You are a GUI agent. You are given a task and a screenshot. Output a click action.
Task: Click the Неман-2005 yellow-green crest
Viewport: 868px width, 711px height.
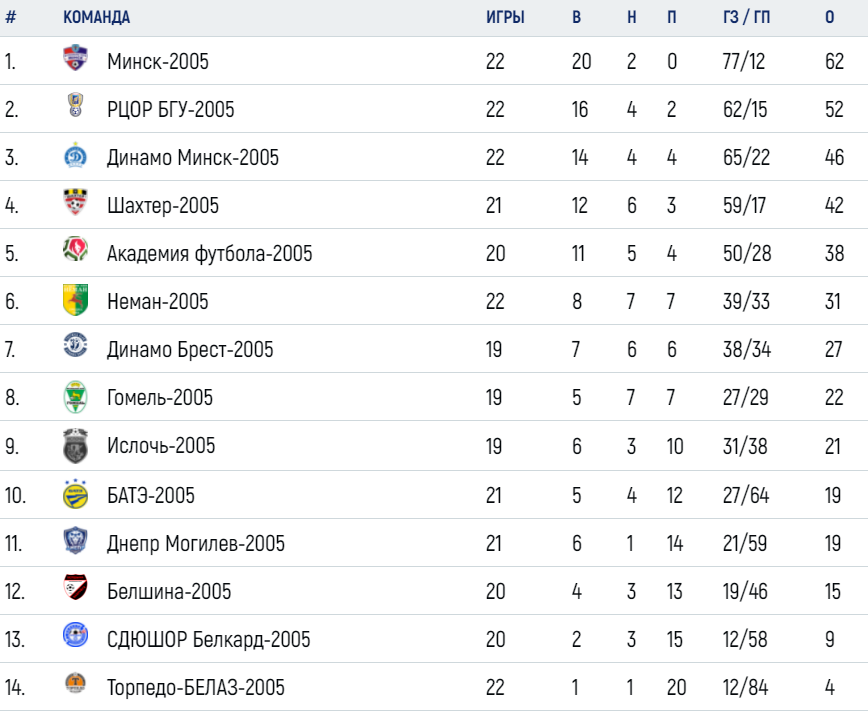coord(75,300)
